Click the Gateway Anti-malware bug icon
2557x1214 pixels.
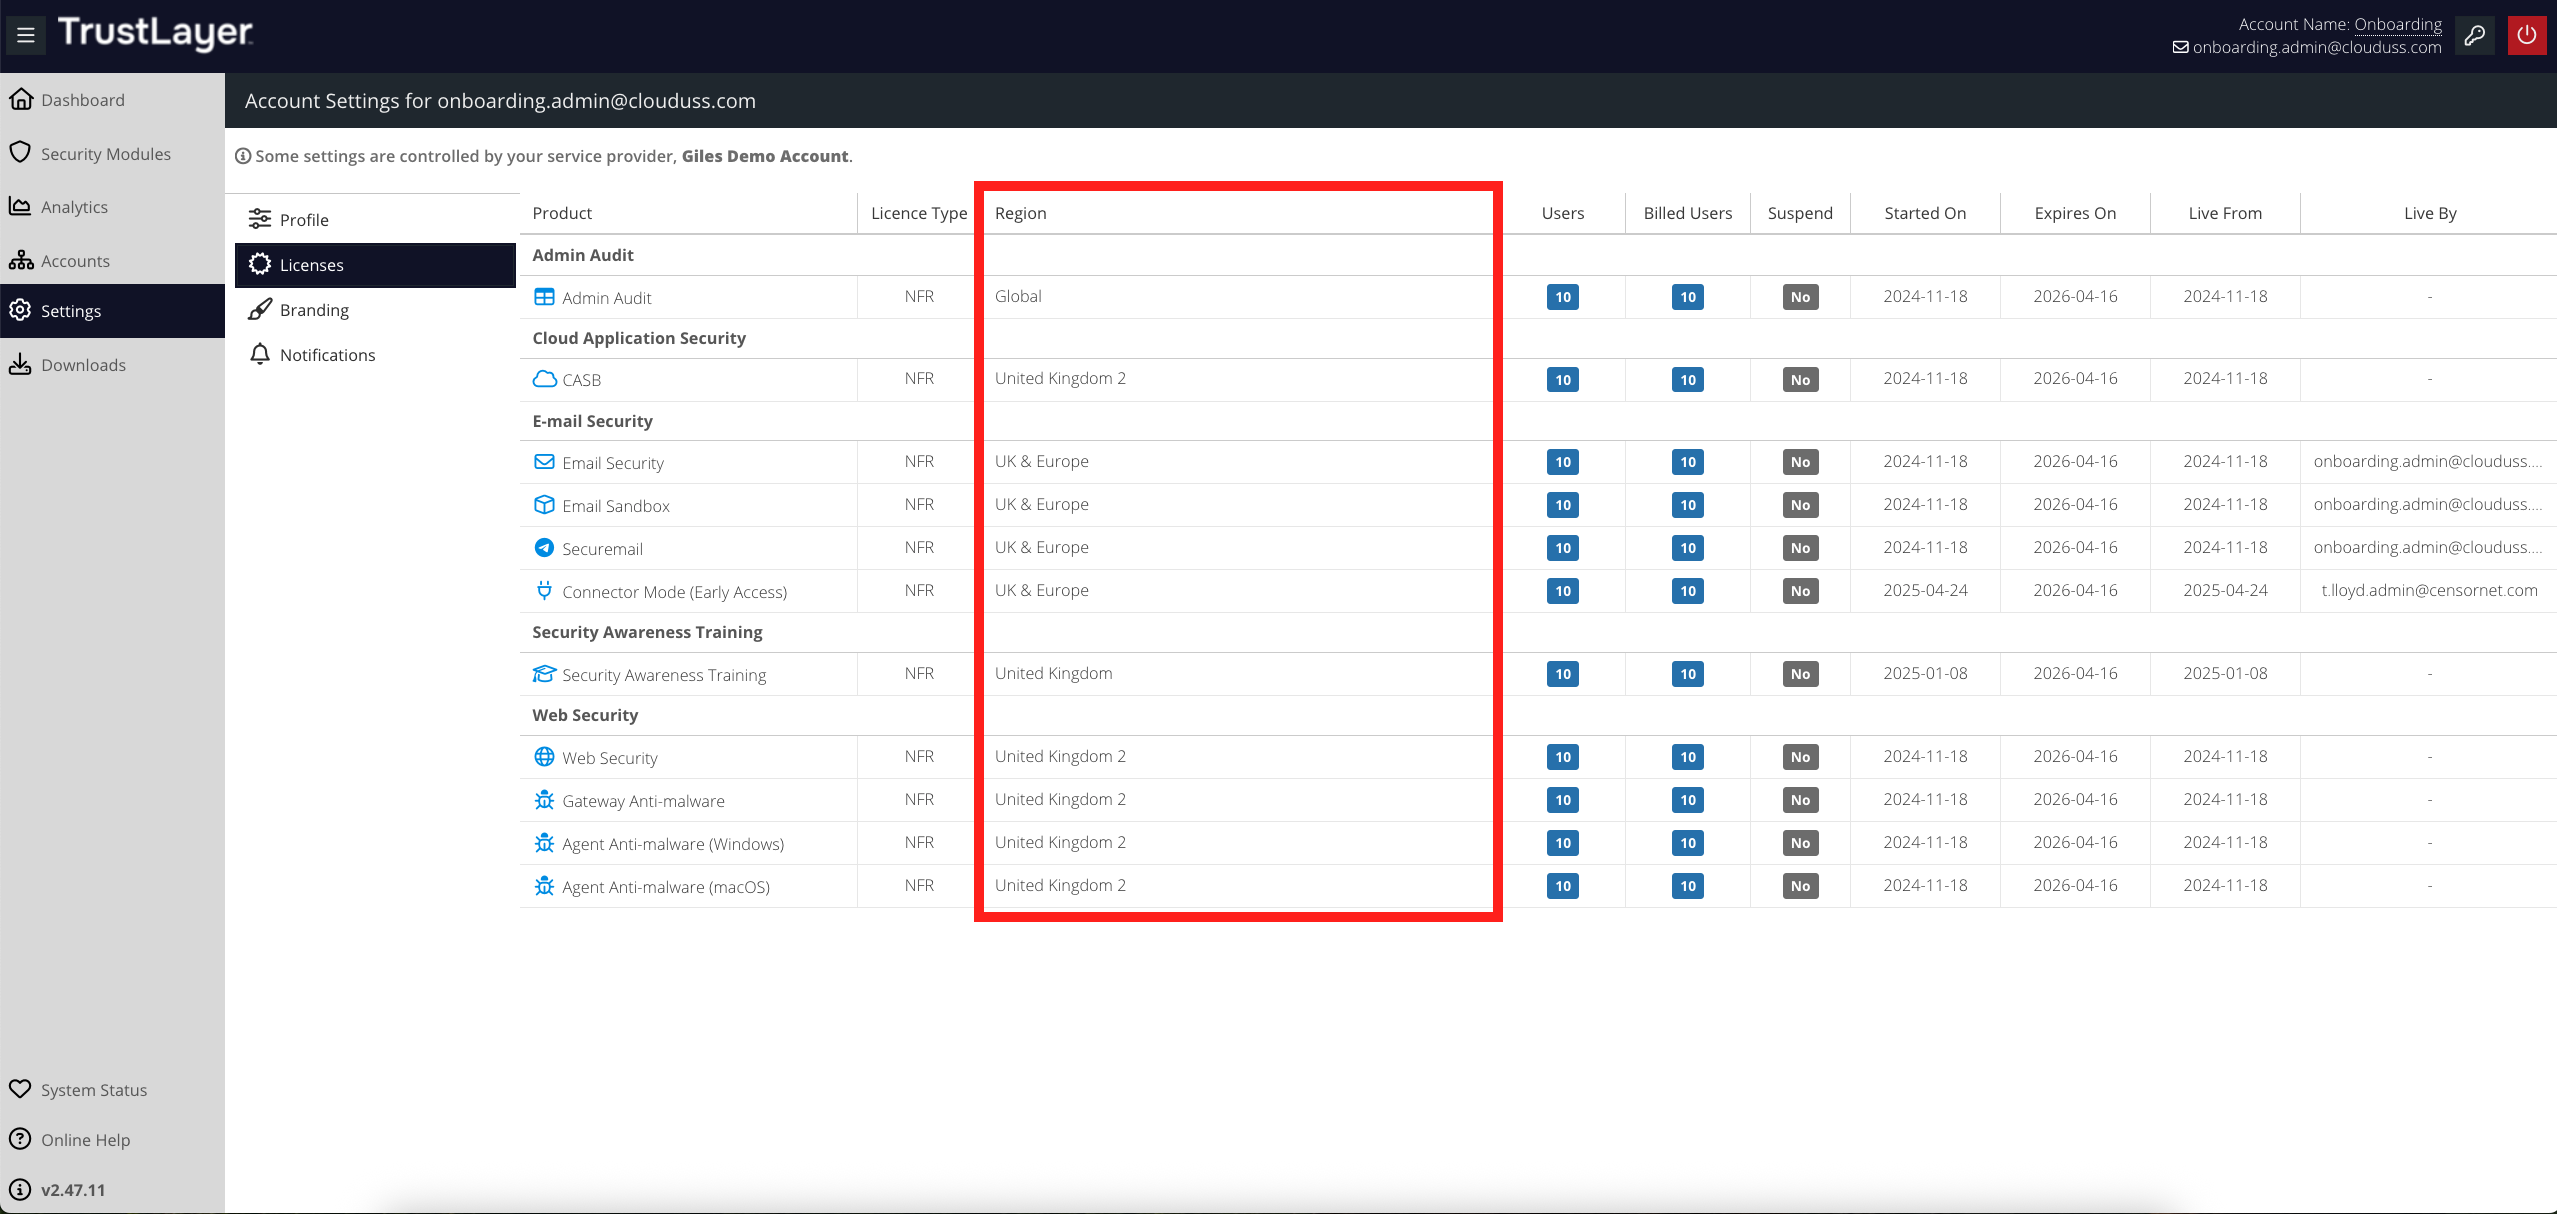(x=544, y=800)
